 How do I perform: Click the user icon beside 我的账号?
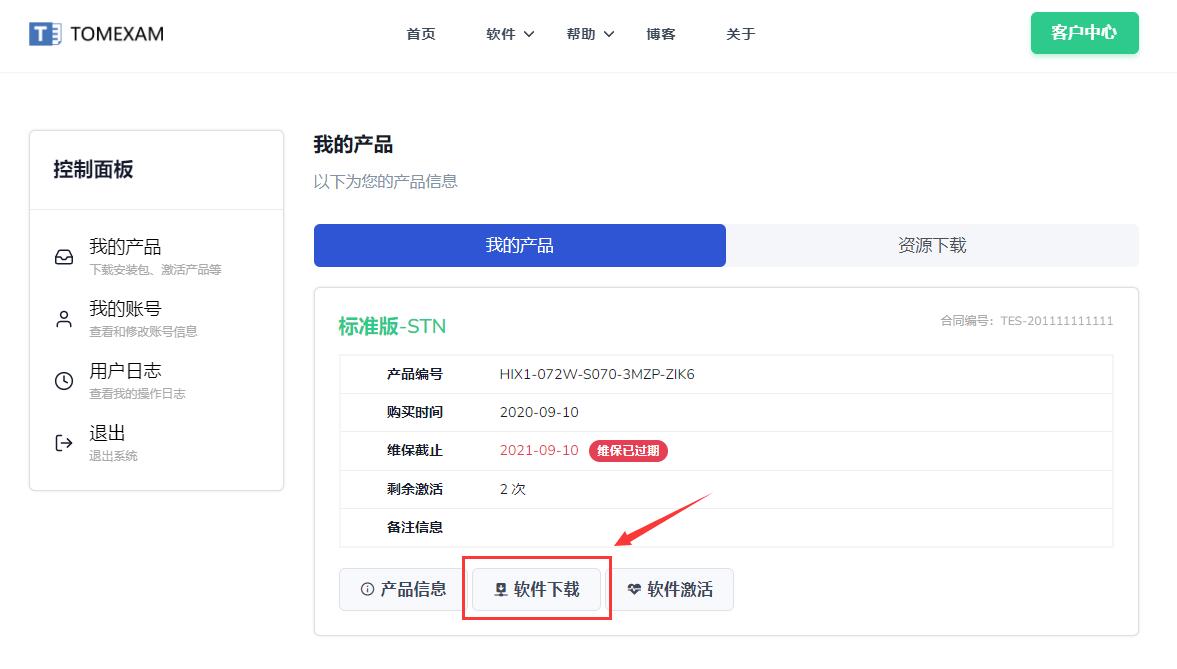click(x=64, y=319)
